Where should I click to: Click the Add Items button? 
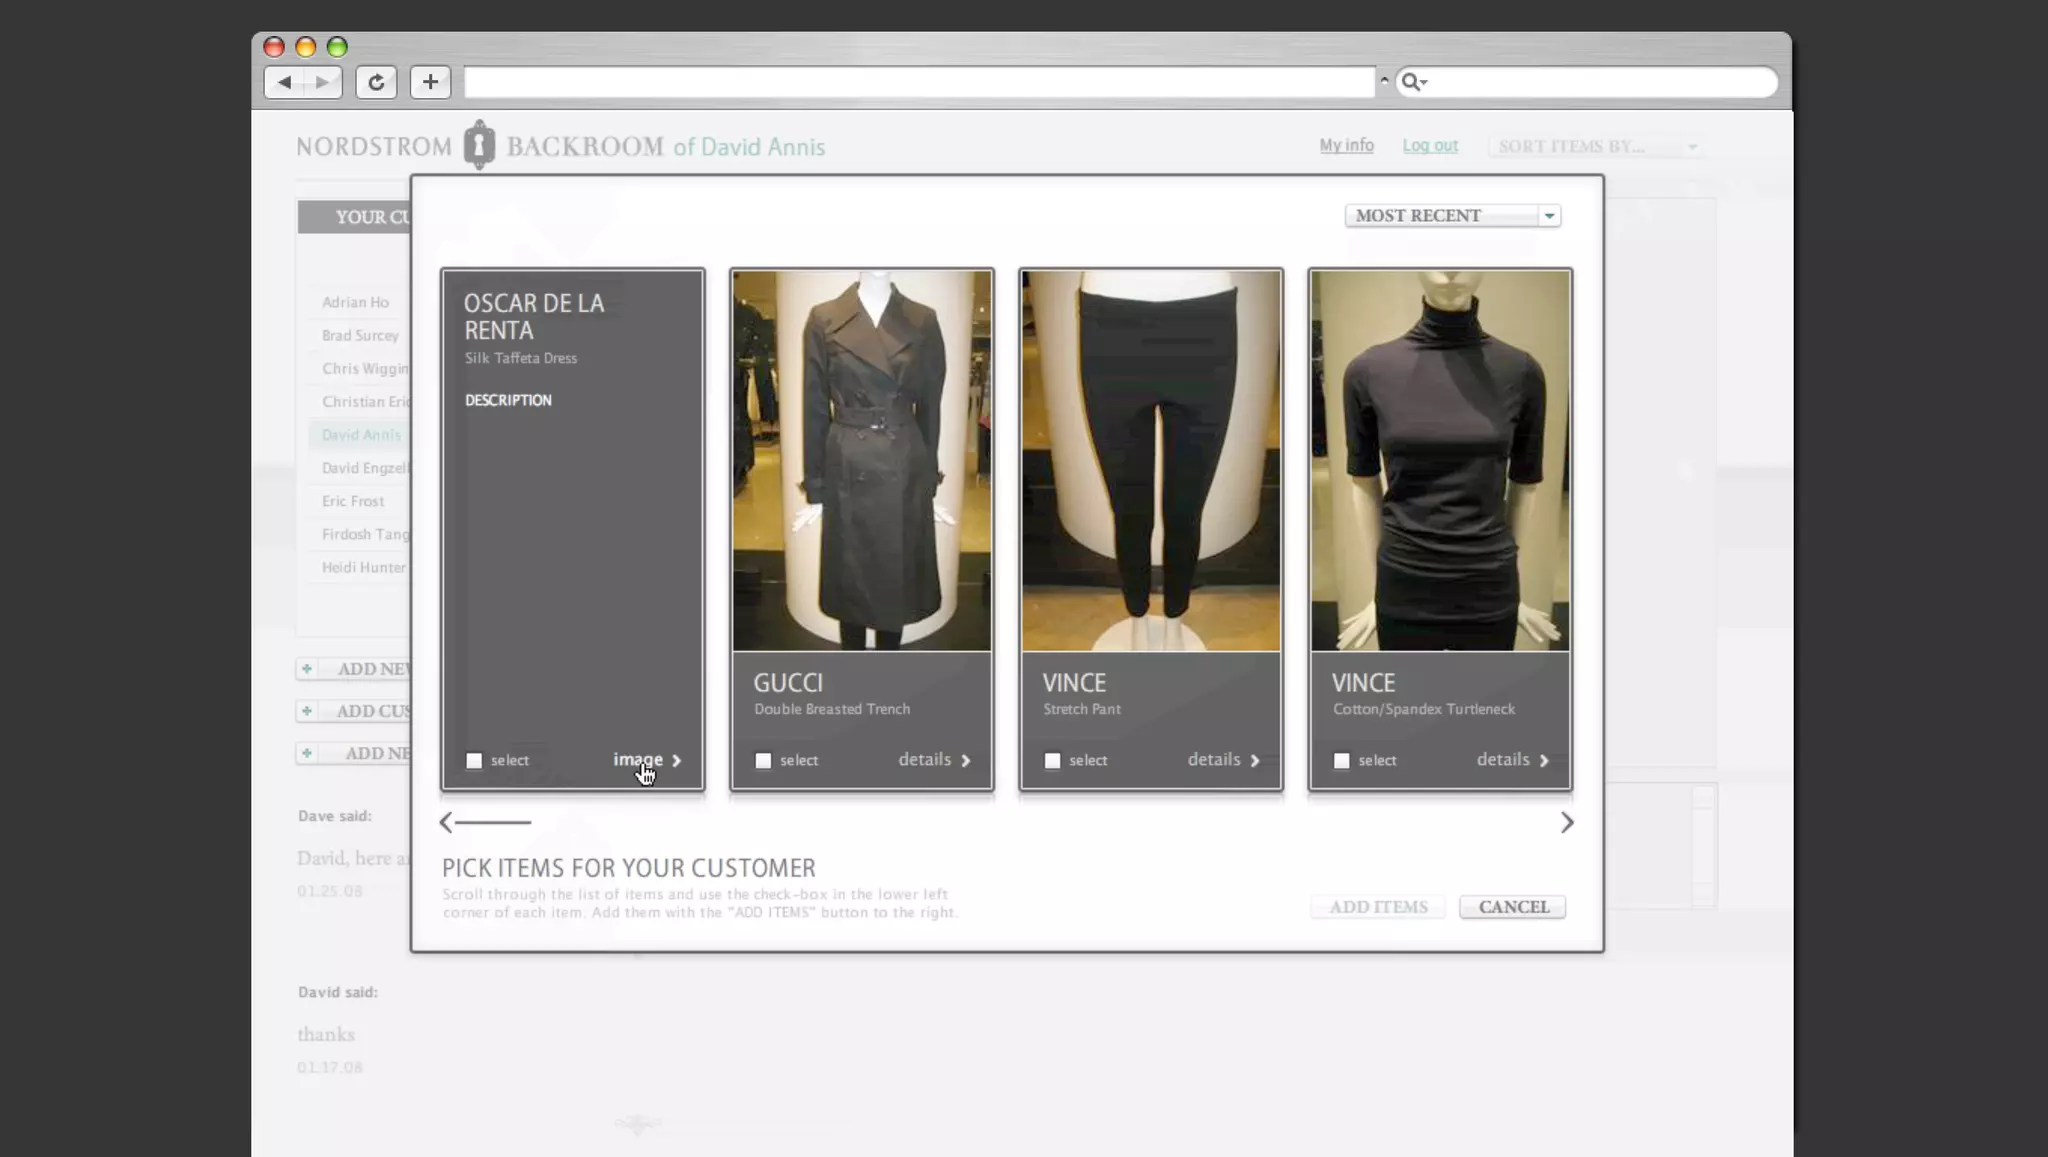click(1377, 907)
